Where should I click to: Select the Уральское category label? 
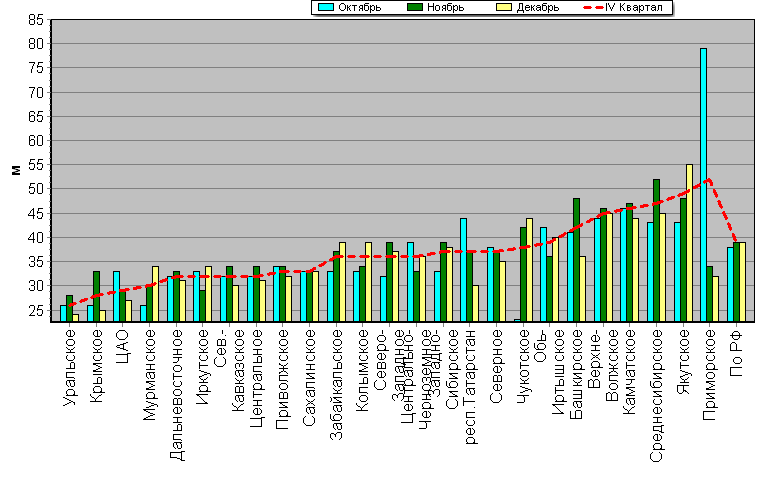pyautogui.click(x=70, y=368)
